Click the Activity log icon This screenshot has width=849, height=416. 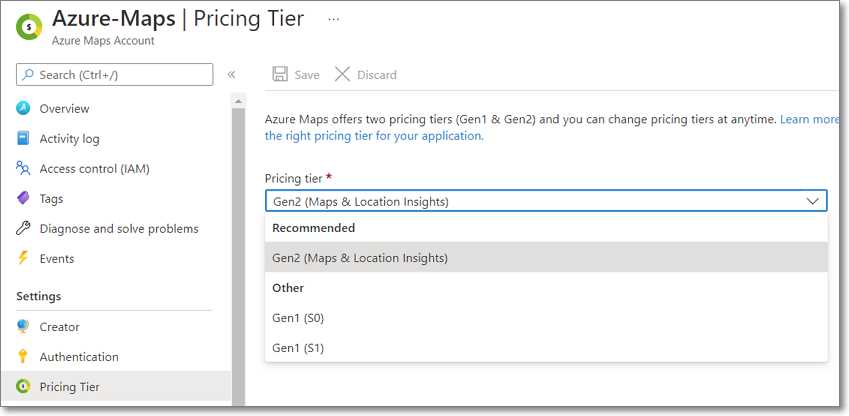click(23, 139)
